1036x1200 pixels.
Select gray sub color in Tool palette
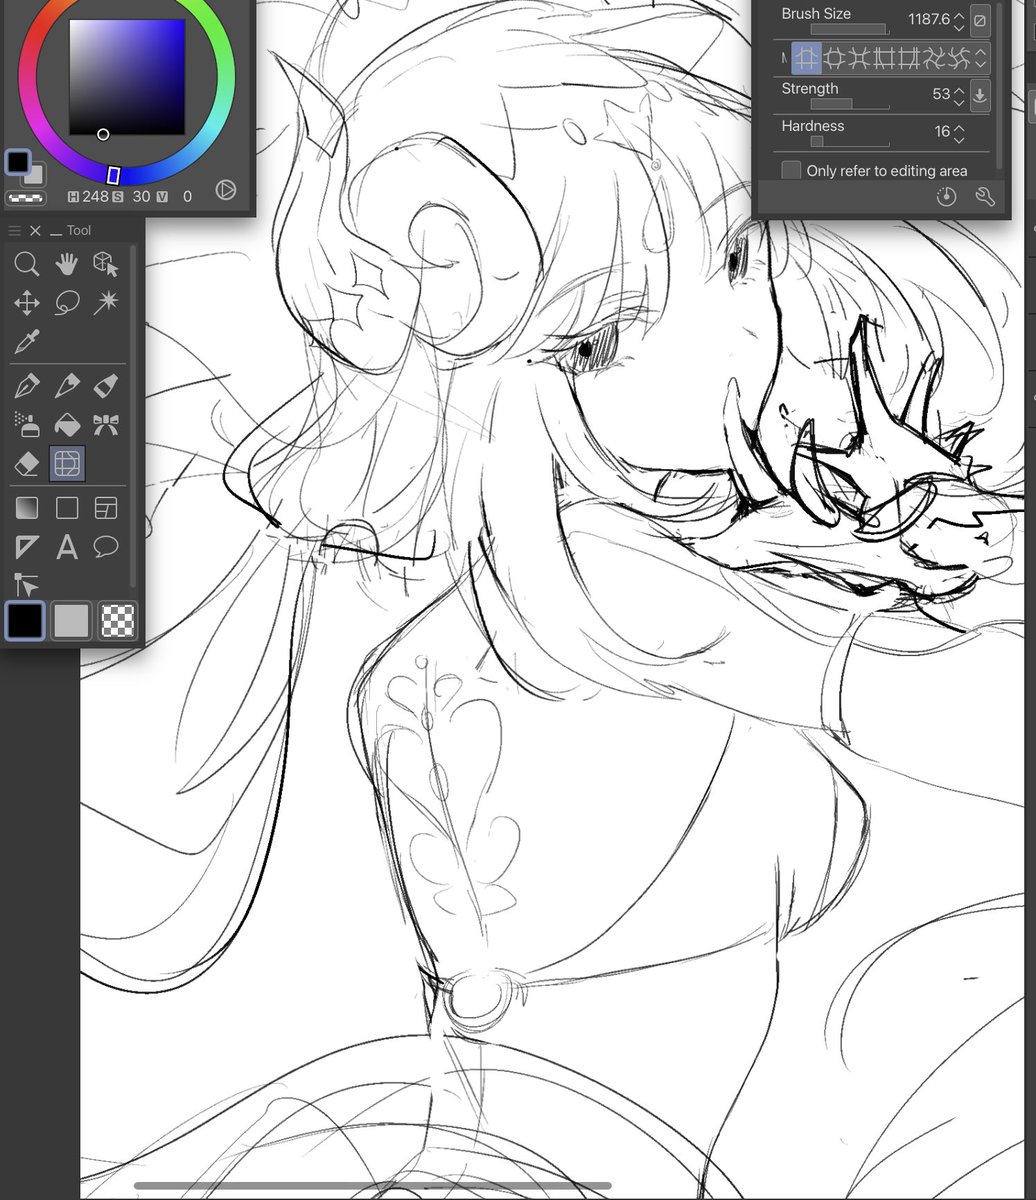click(x=72, y=620)
